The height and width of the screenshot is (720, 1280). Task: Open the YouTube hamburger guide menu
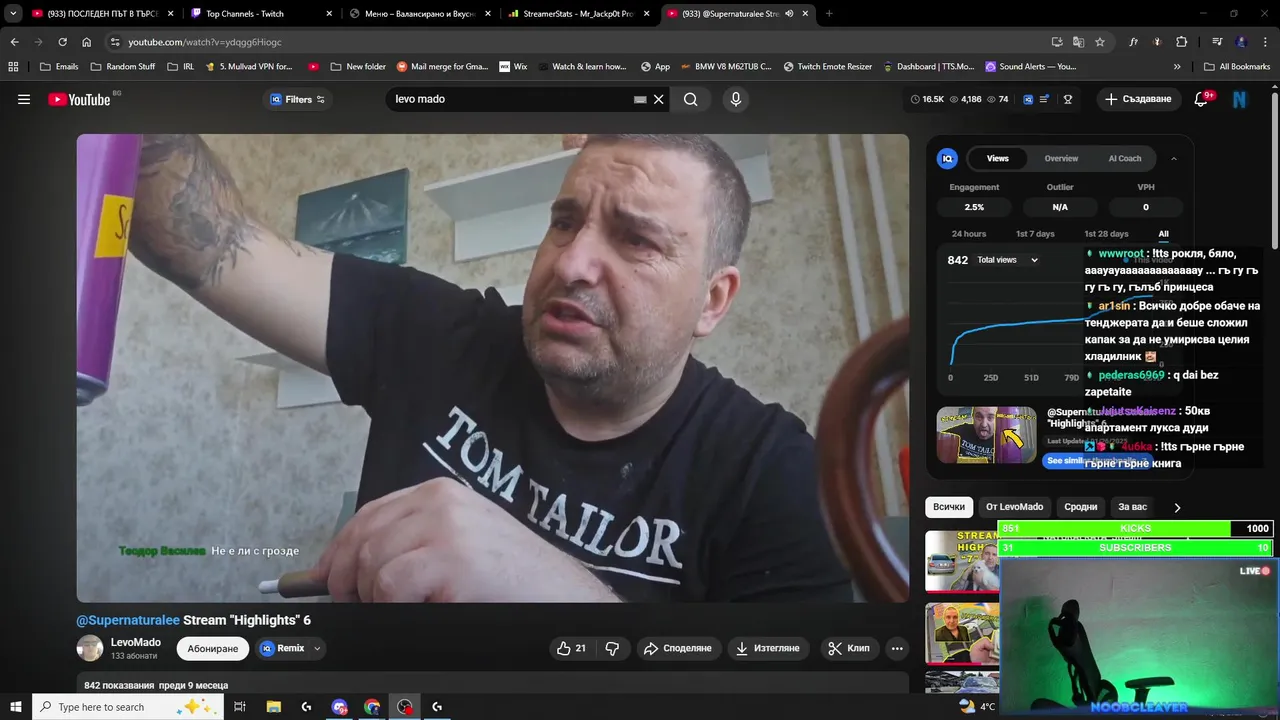point(24,99)
